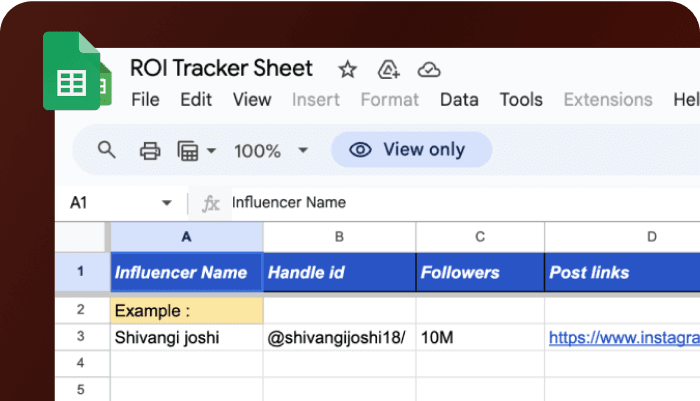The width and height of the screenshot is (700, 401).
Task: Open the Tools menu
Action: point(521,100)
